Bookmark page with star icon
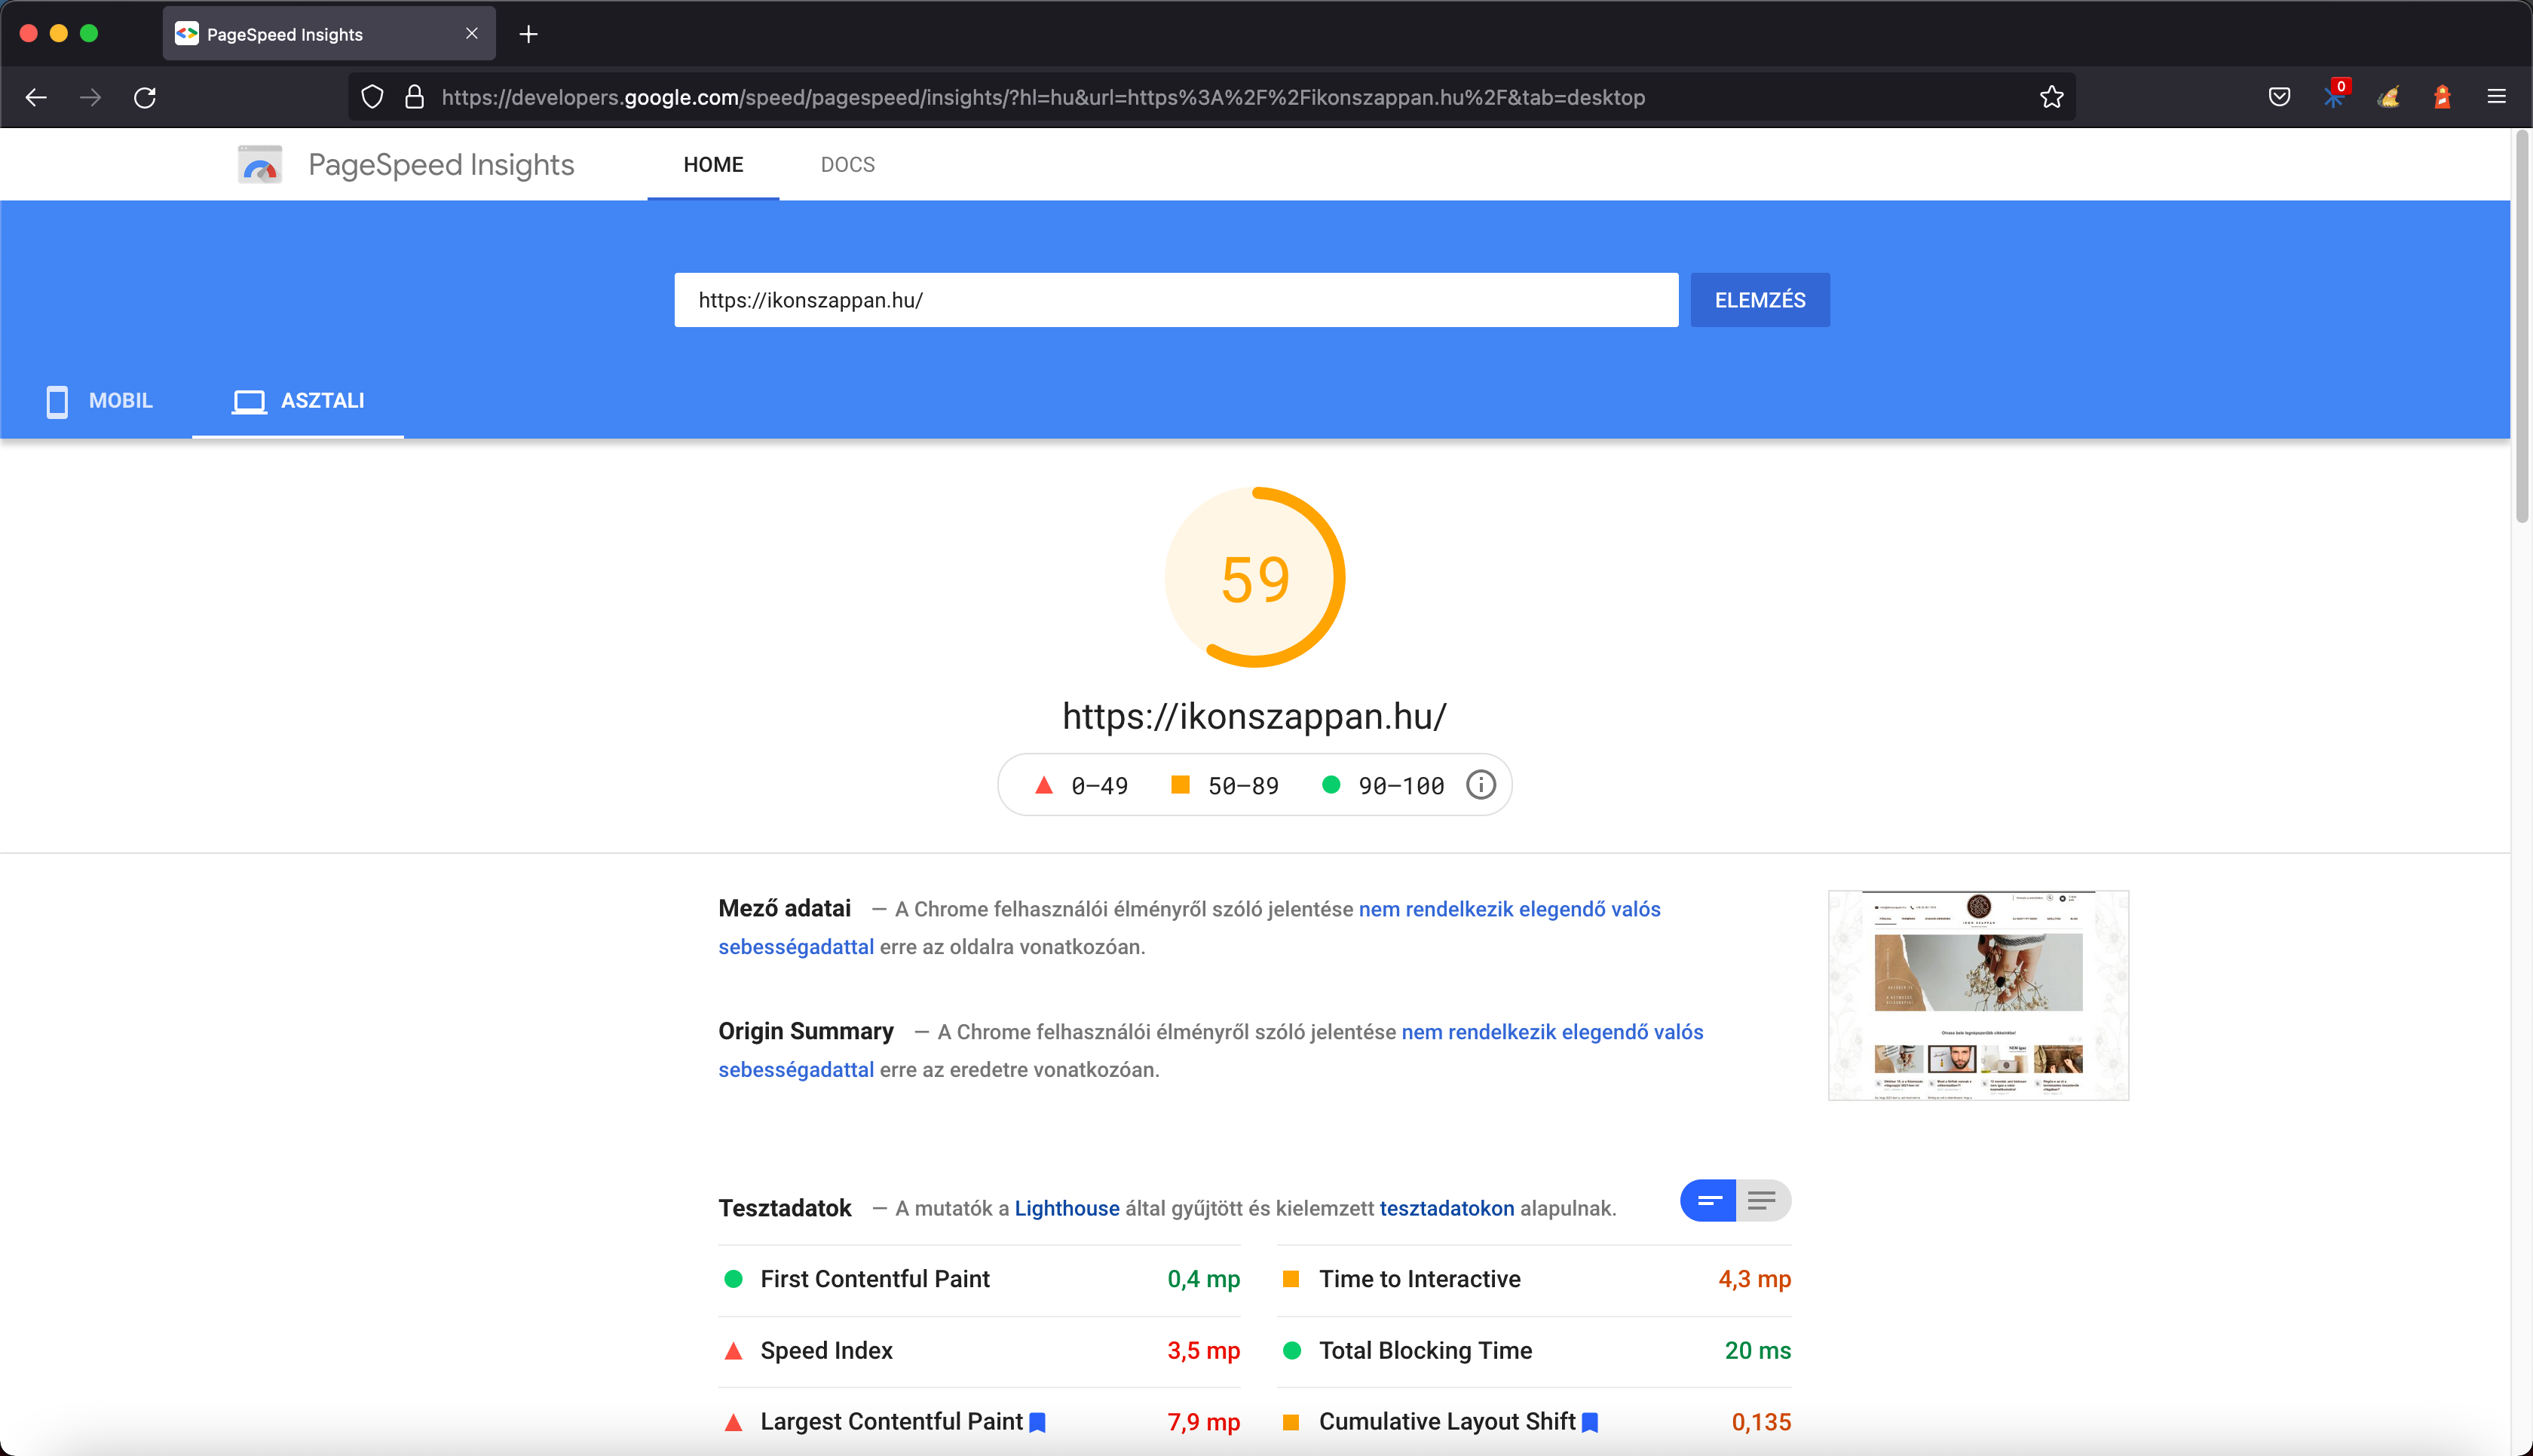Viewport: 2533px width, 1456px height. [2051, 97]
